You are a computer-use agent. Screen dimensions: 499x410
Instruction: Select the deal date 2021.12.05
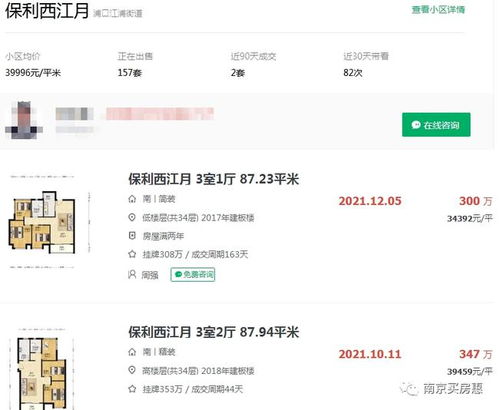click(370, 201)
